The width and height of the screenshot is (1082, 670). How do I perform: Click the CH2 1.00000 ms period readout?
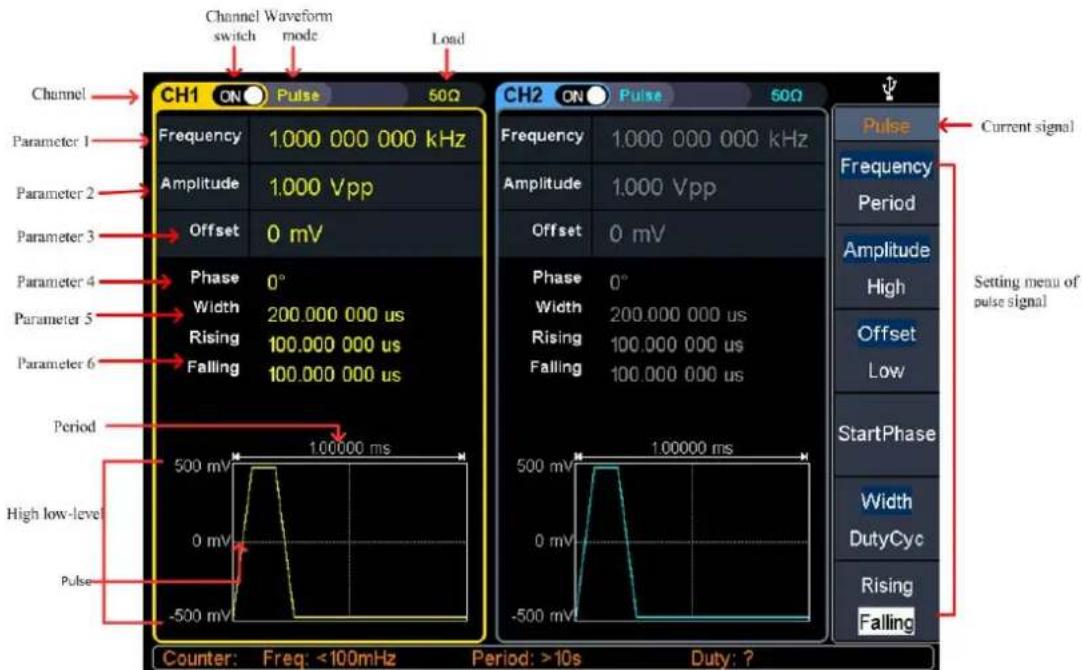point(691,448)
